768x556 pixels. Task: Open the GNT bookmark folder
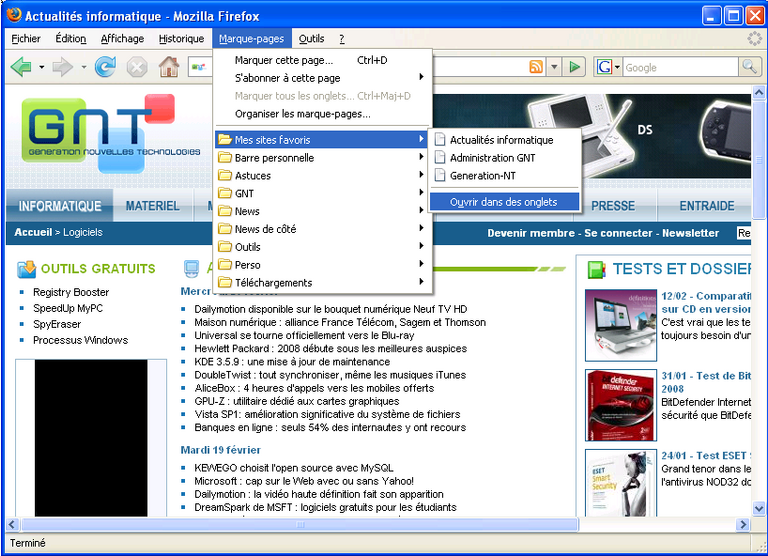pos(322,193)
